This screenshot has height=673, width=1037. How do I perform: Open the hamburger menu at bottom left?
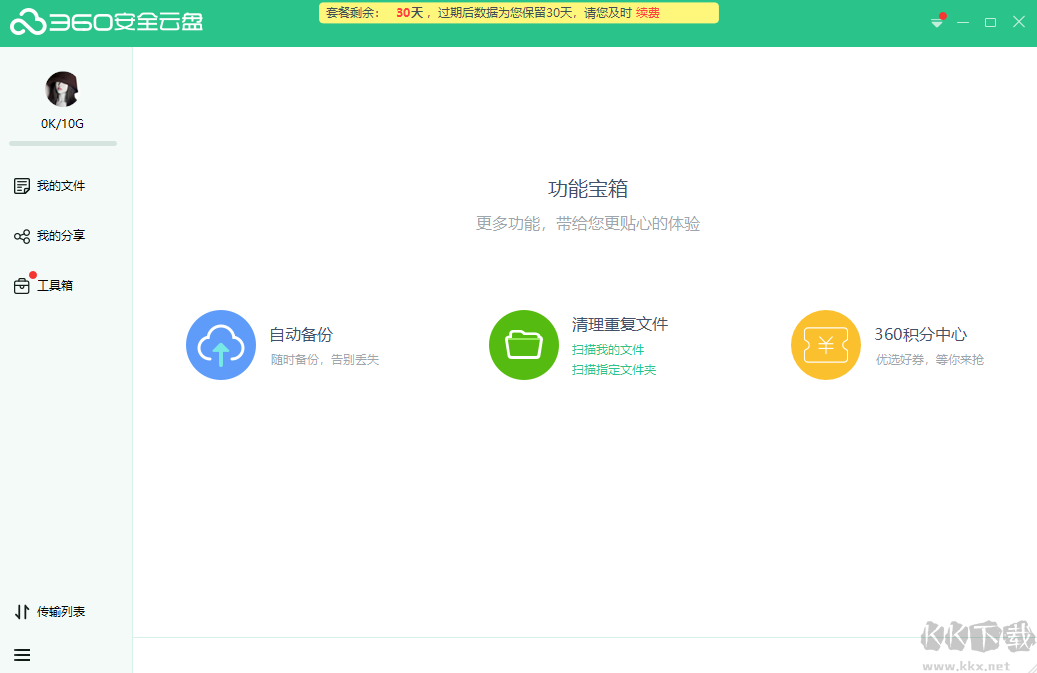22,655
